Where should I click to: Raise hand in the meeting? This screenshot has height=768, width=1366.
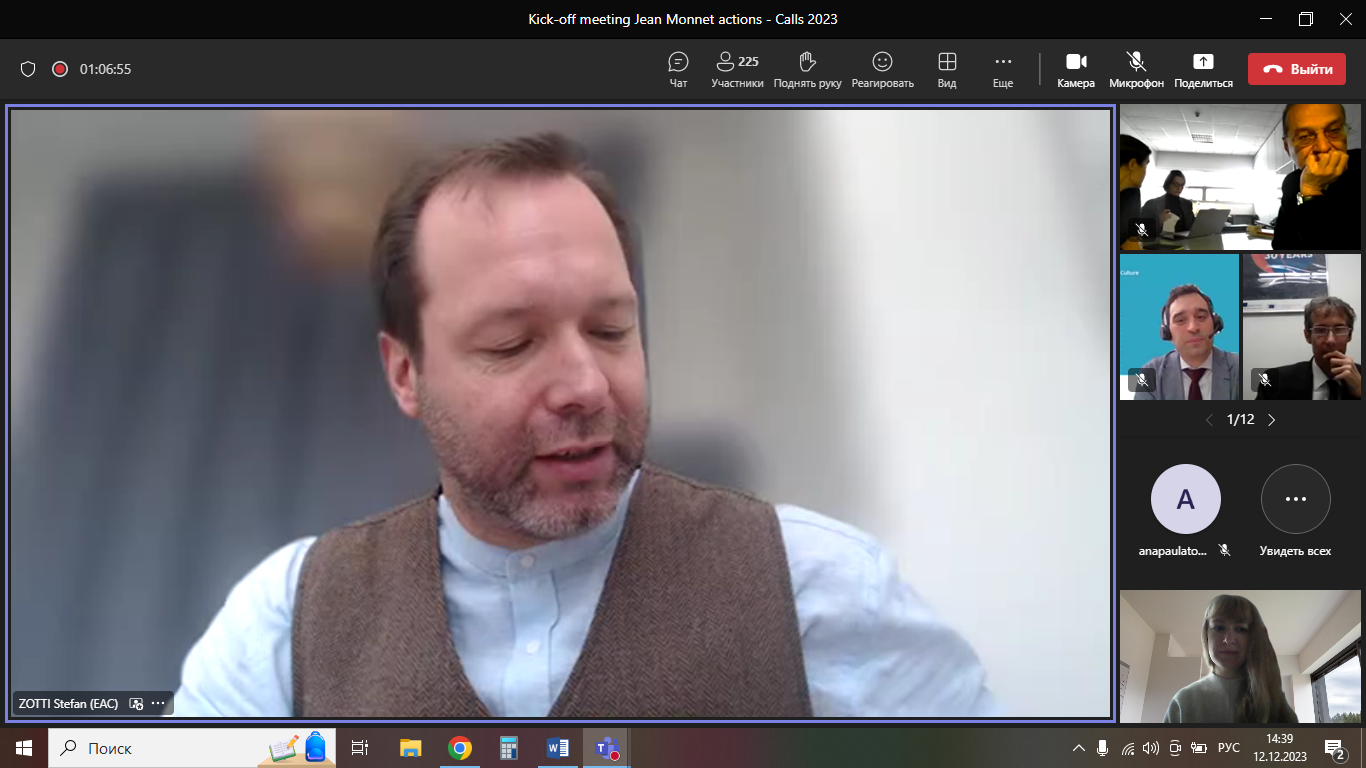807,62
